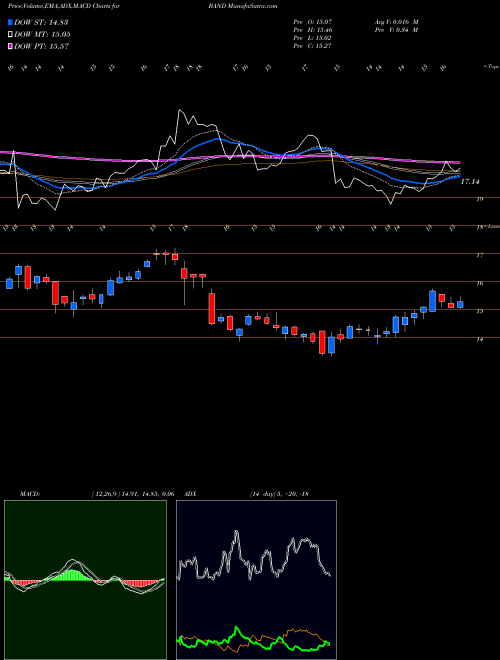Click the 'Pre C: 15.27' value
Viewport: 500px width, 660px height.
pos(312,46)
